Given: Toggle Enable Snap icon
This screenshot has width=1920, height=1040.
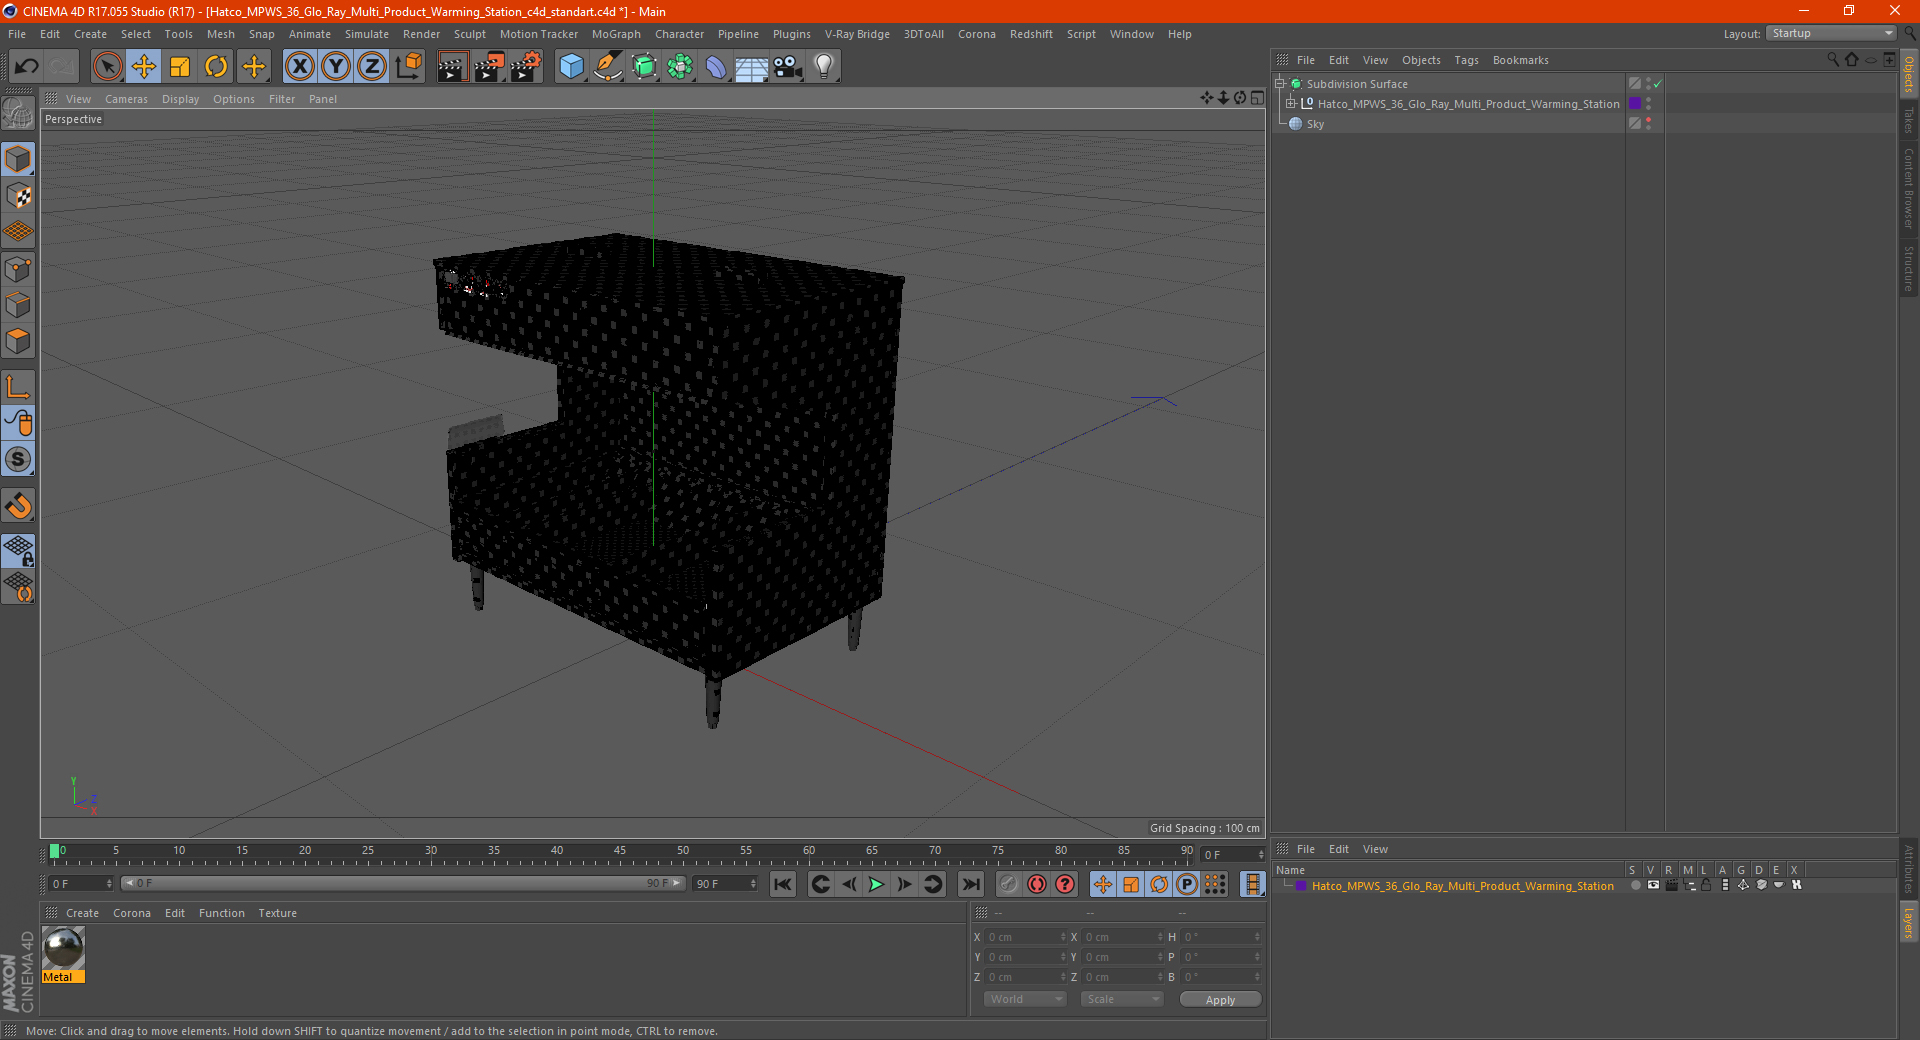Looking at the screenshot, I should click(18, 506).
